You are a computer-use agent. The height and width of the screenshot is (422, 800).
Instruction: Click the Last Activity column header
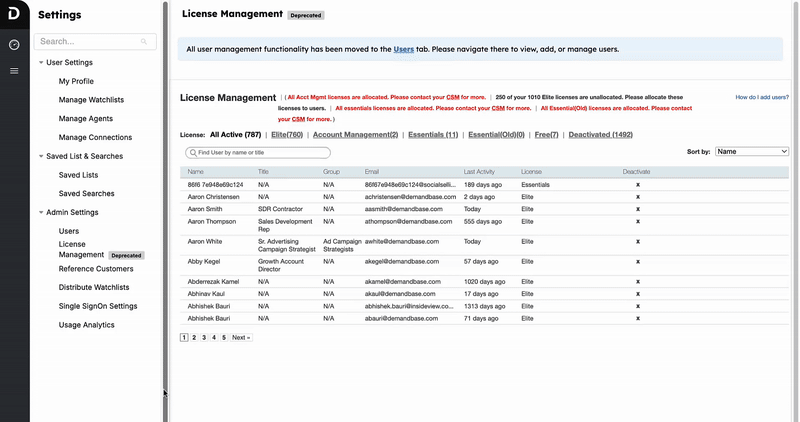point(479,172)
